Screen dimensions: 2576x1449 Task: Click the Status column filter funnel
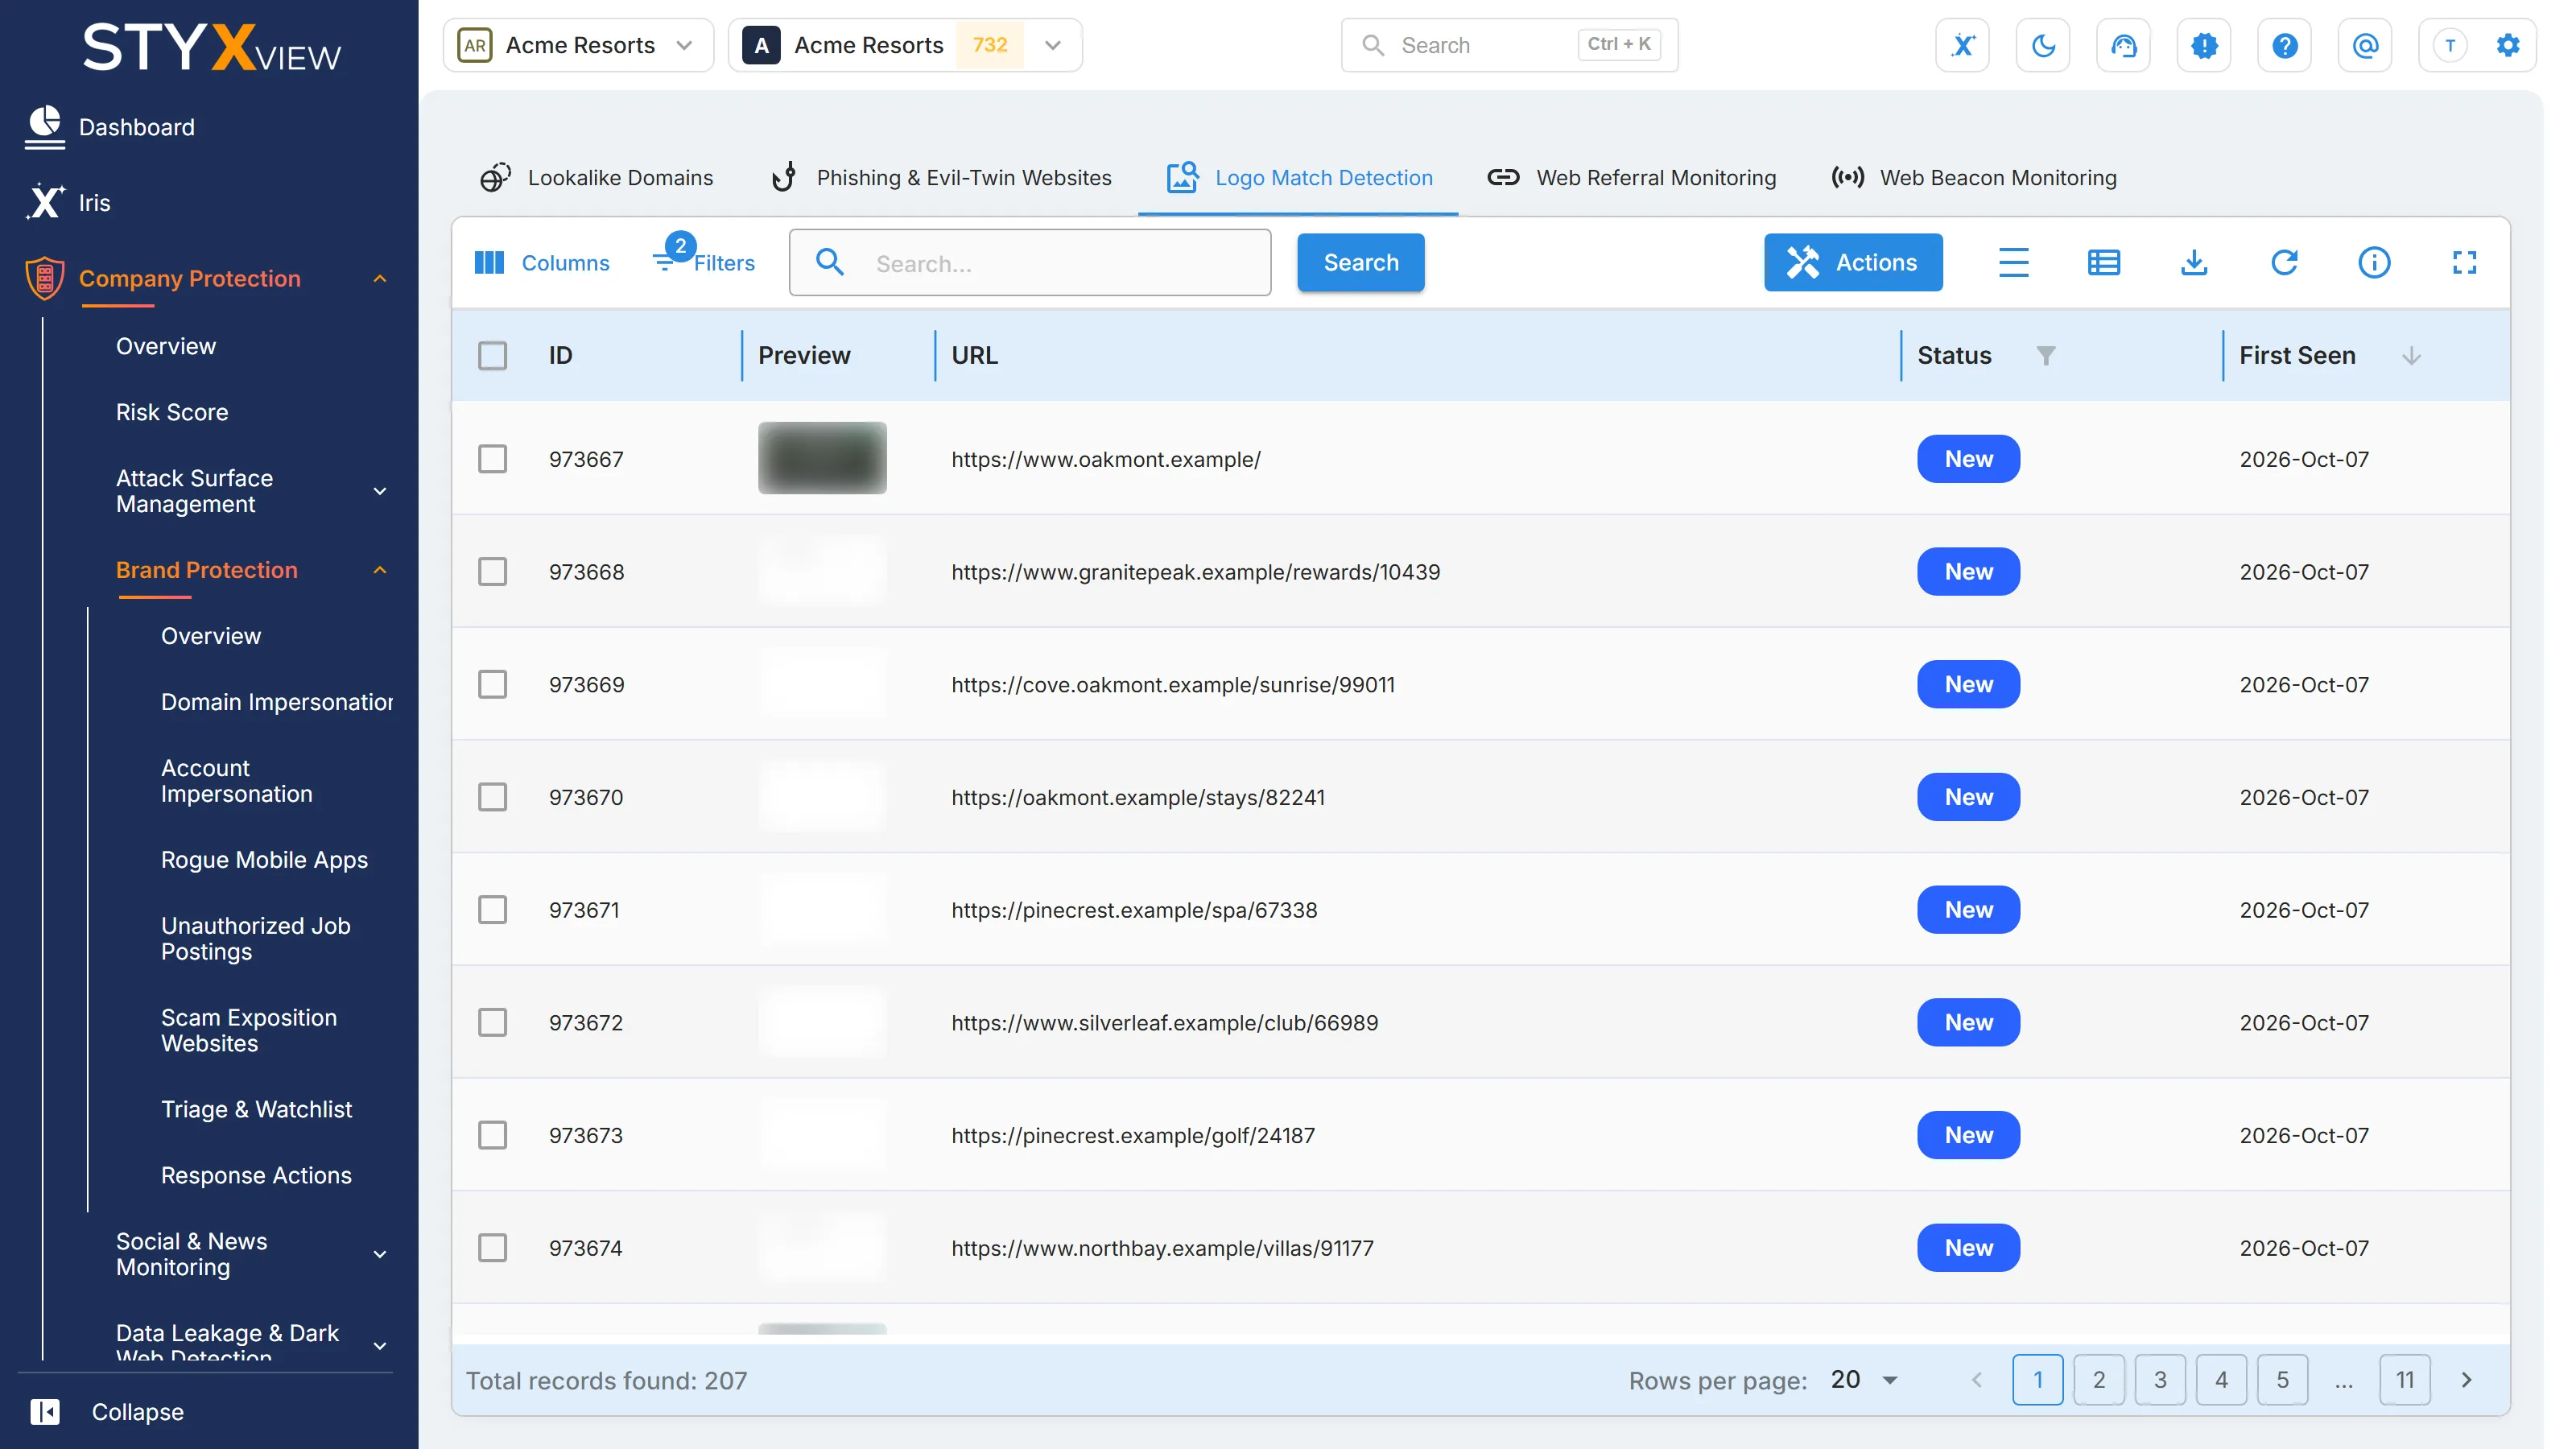point(2046,355)
